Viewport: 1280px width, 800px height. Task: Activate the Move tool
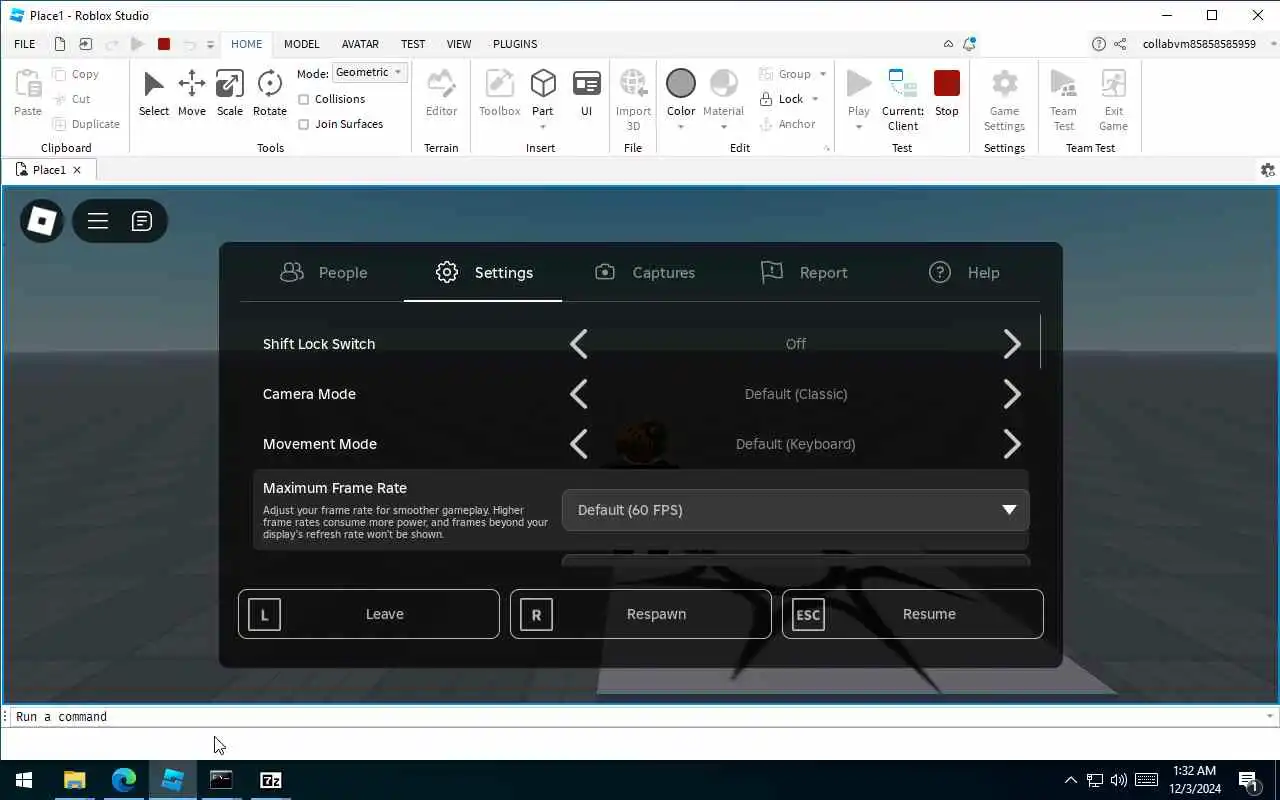click(192, 94)
